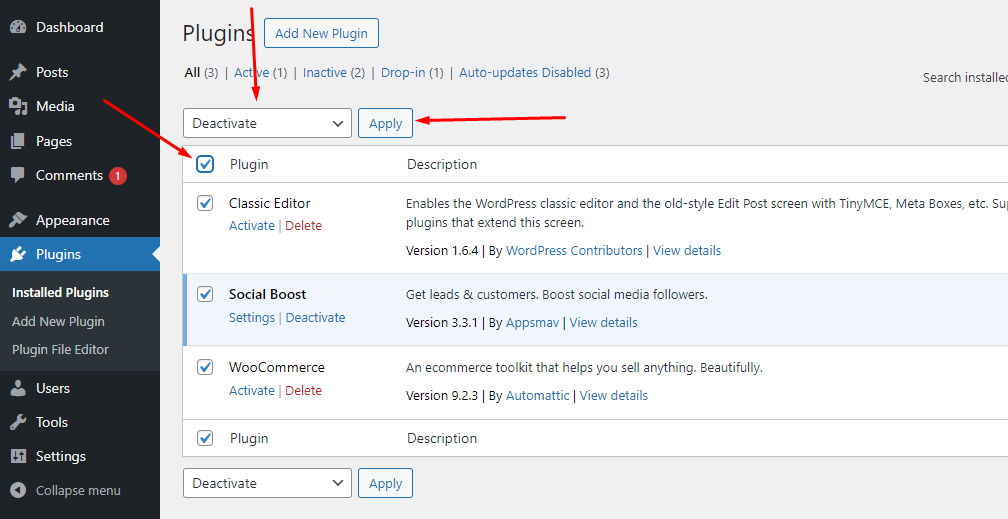The width and height of the screenshot is (1008, 519).
Task: Open the bottom bulk actions dropdown
Action: [x=267, y=483]
